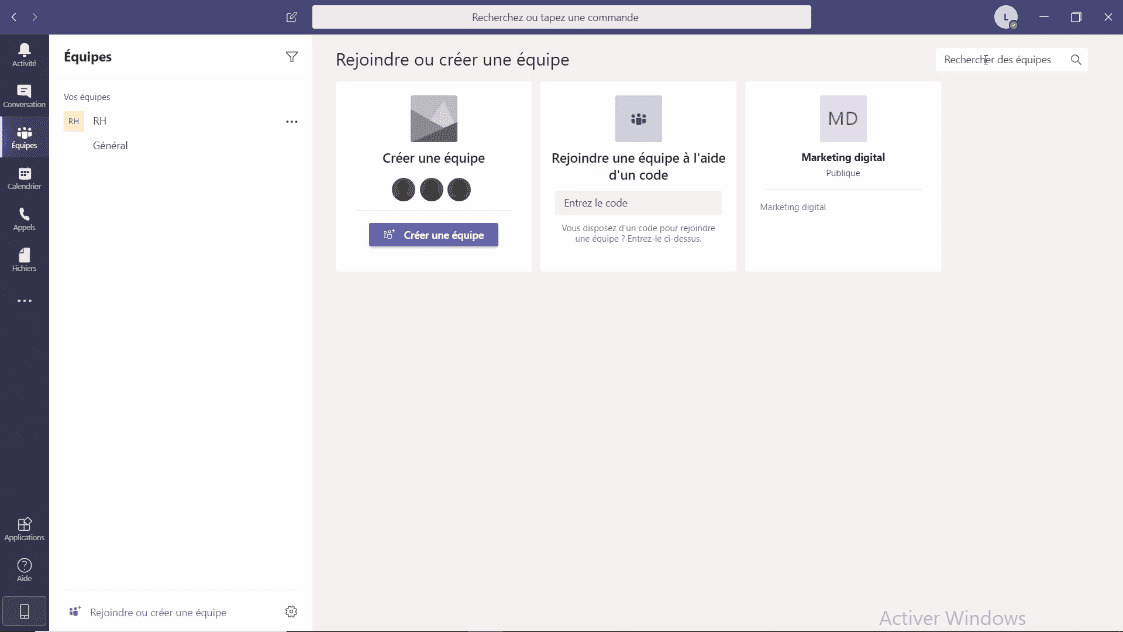1123x632 pixels.
Task: Click the Créer une équipe button
Action: pyautogui.click(x=433, y=234)
